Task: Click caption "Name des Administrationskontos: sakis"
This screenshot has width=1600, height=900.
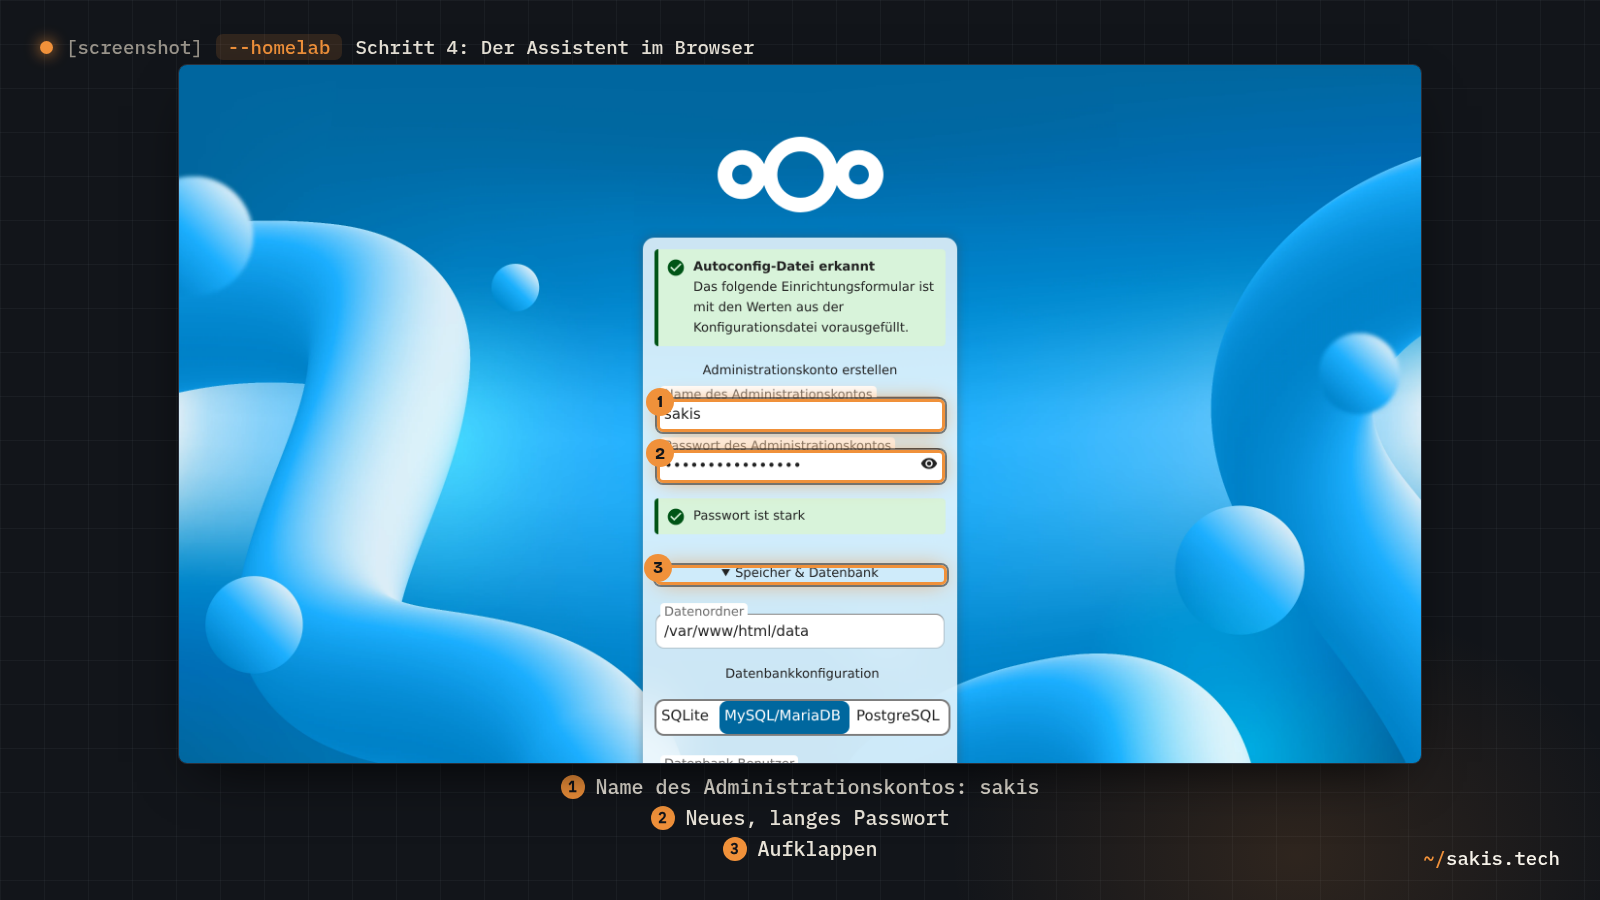Action: click(x=817, y=788)
